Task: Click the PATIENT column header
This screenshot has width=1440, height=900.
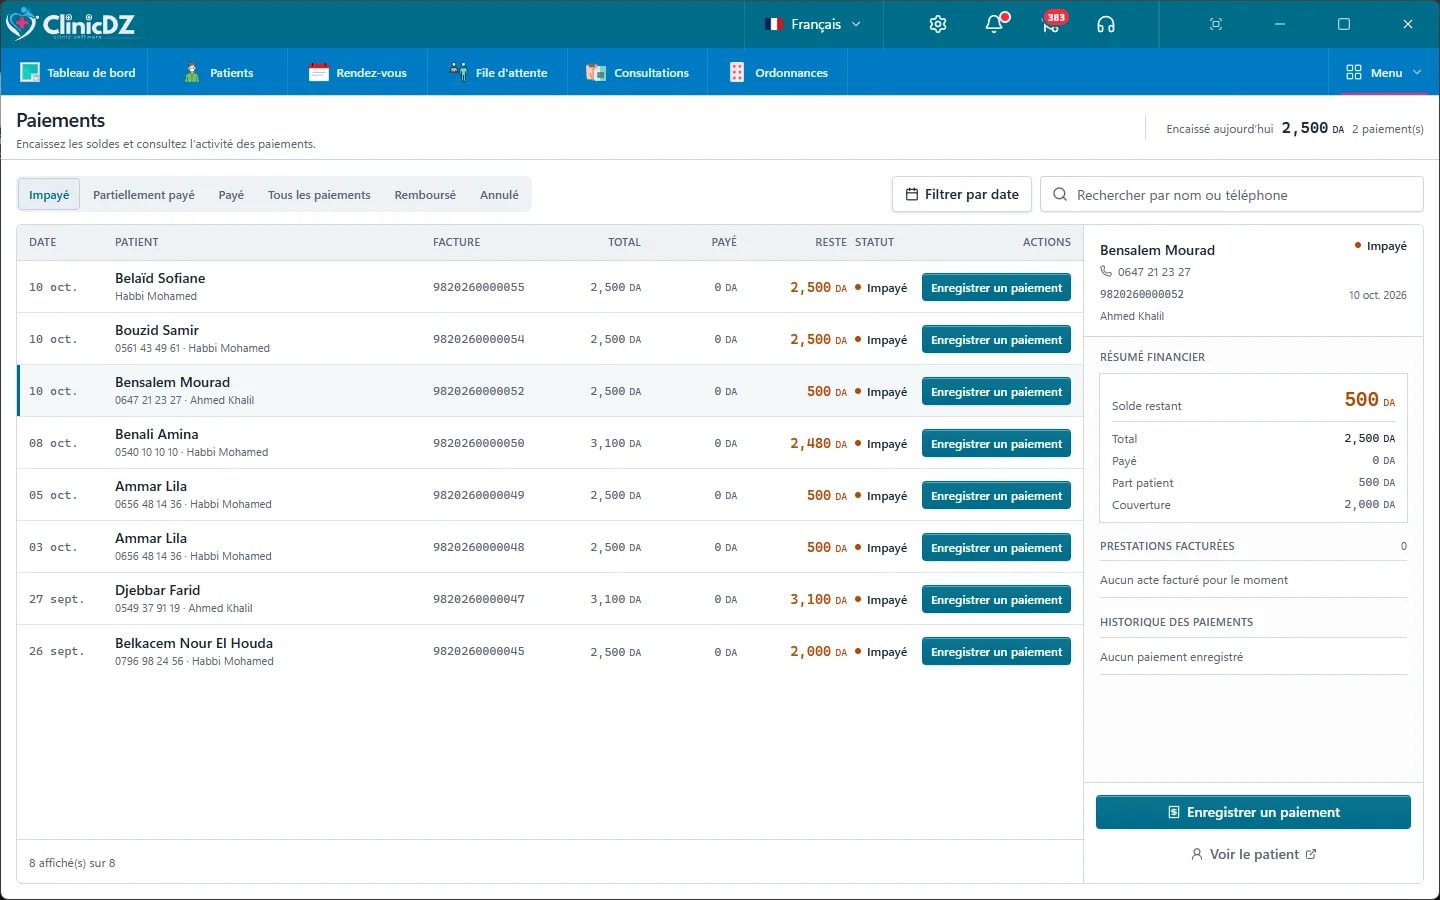Action: point(137,242)
